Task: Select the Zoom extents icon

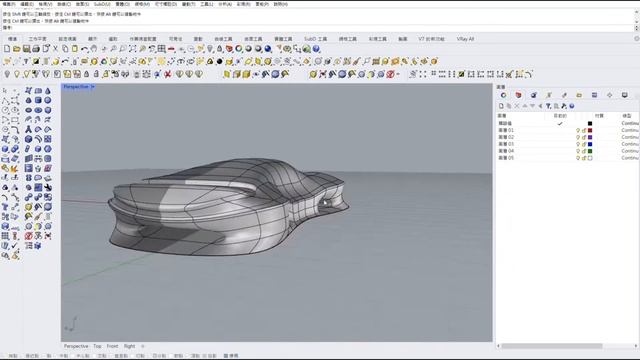Action: tap(133, 49)
